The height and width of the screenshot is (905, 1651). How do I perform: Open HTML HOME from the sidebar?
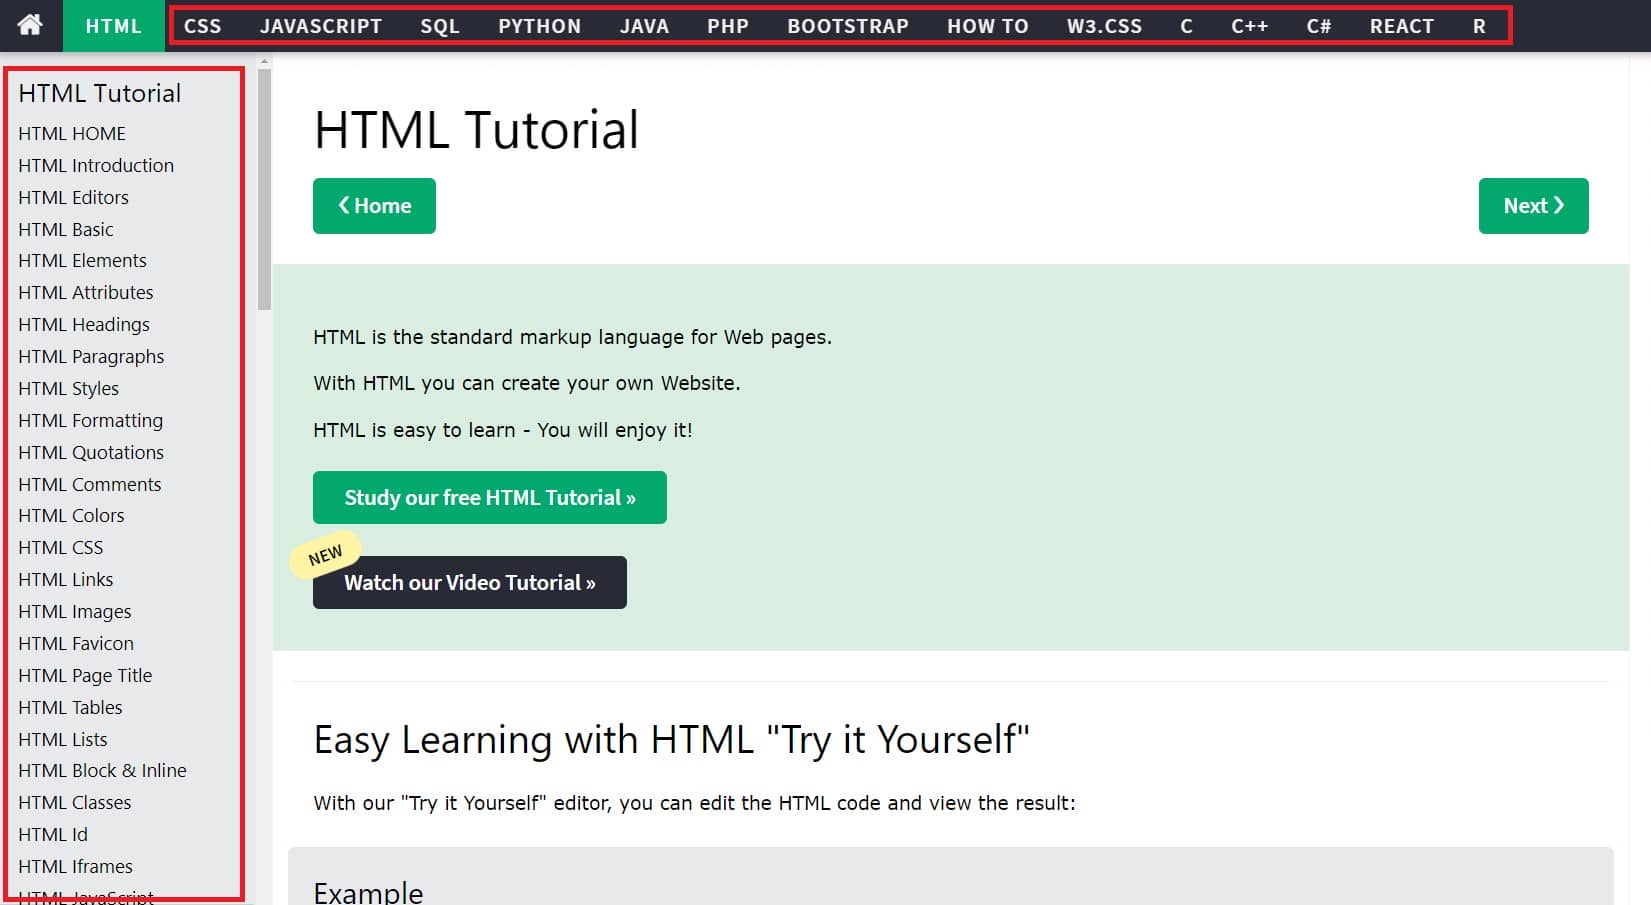(71, 133)
